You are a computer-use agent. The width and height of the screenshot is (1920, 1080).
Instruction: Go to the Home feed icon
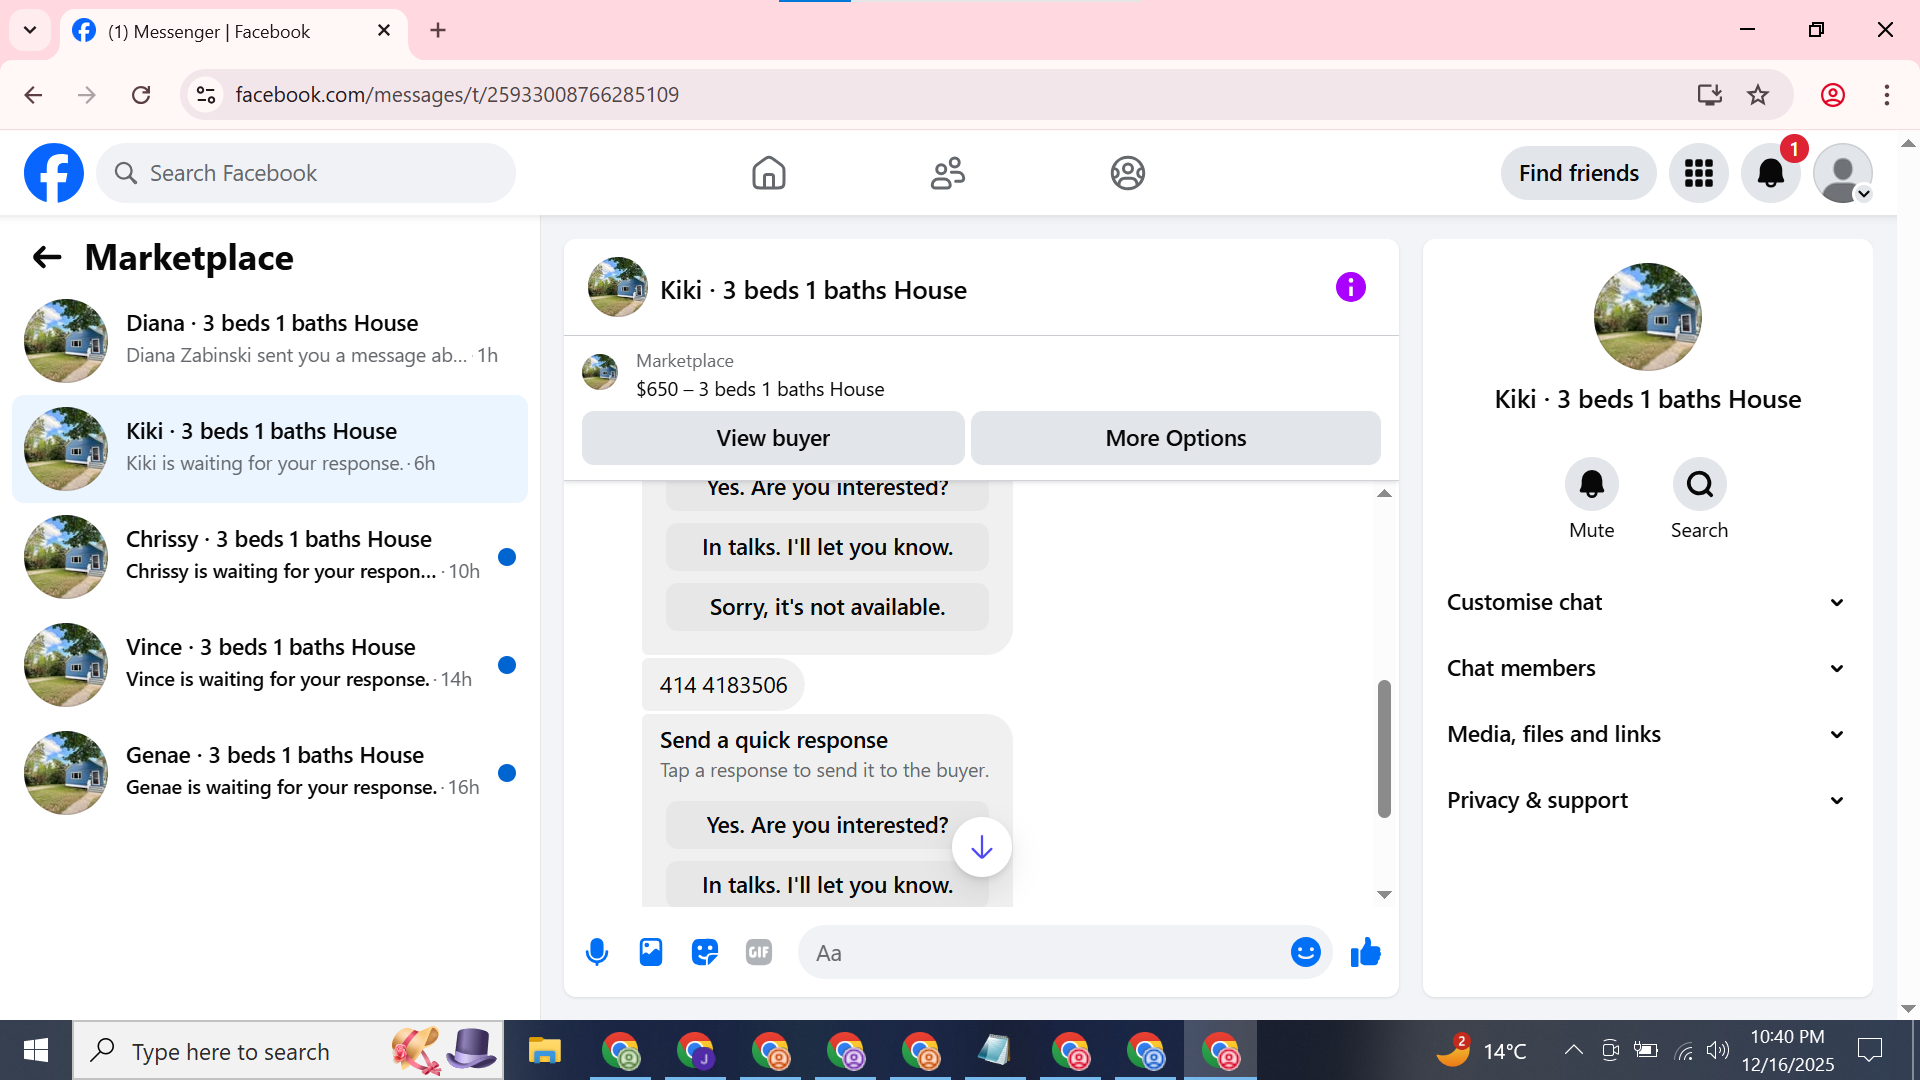768,173
